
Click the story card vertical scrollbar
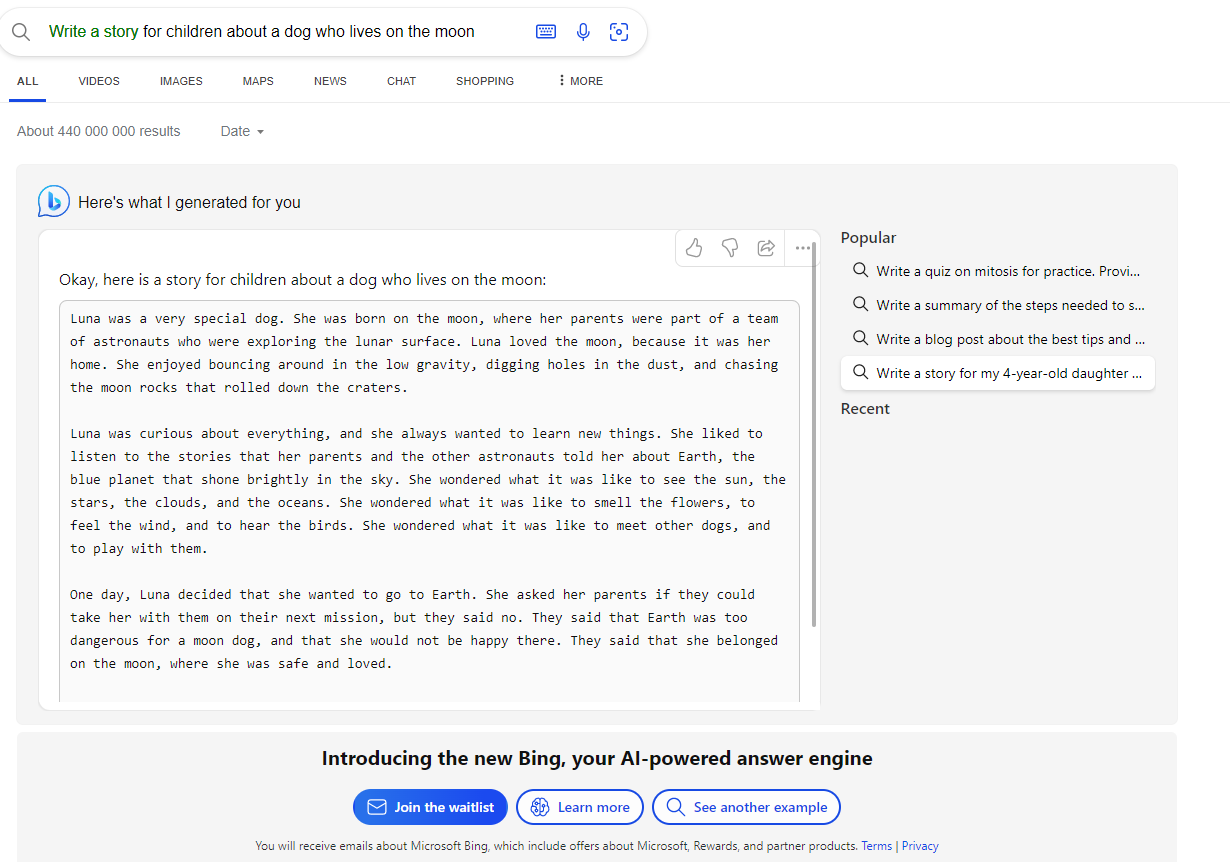pyautogui.click(x=814, y=434)
